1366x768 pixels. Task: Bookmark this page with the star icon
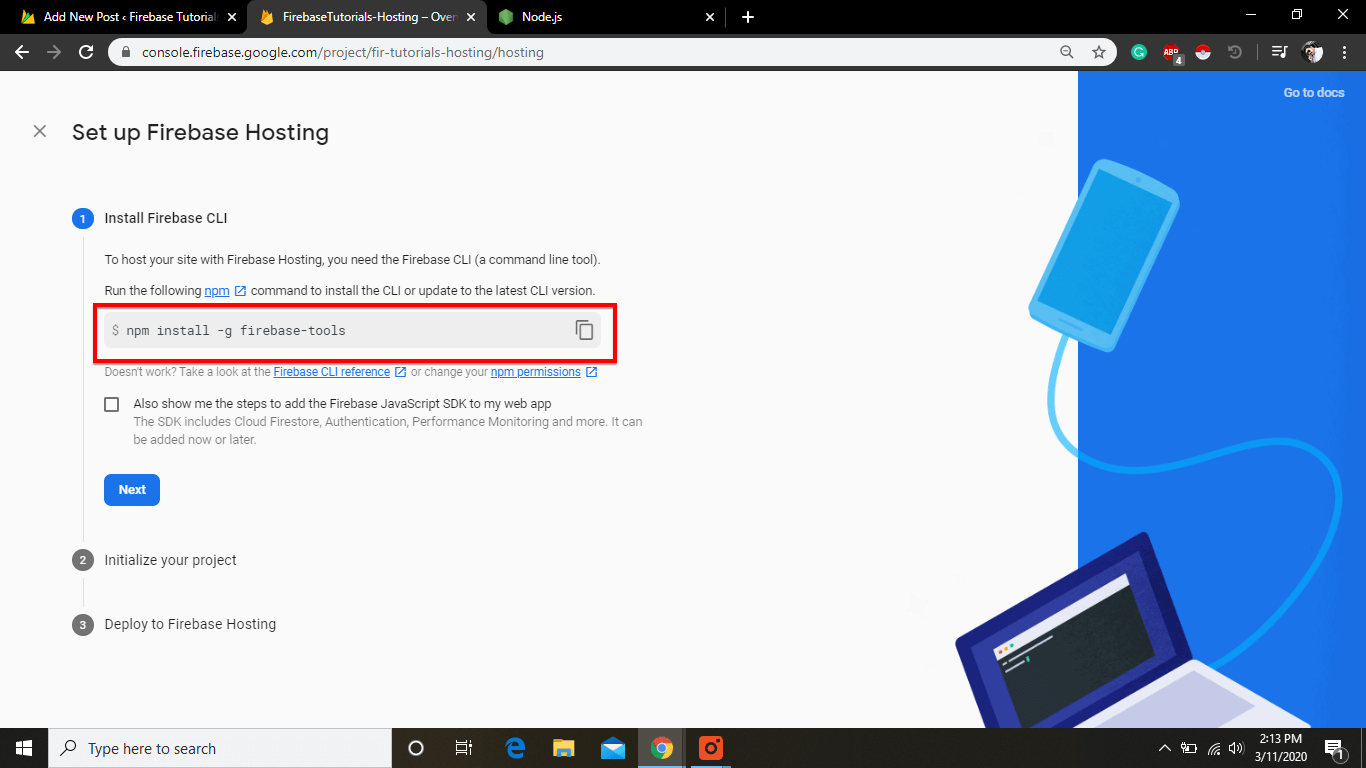coord(1099,52)
